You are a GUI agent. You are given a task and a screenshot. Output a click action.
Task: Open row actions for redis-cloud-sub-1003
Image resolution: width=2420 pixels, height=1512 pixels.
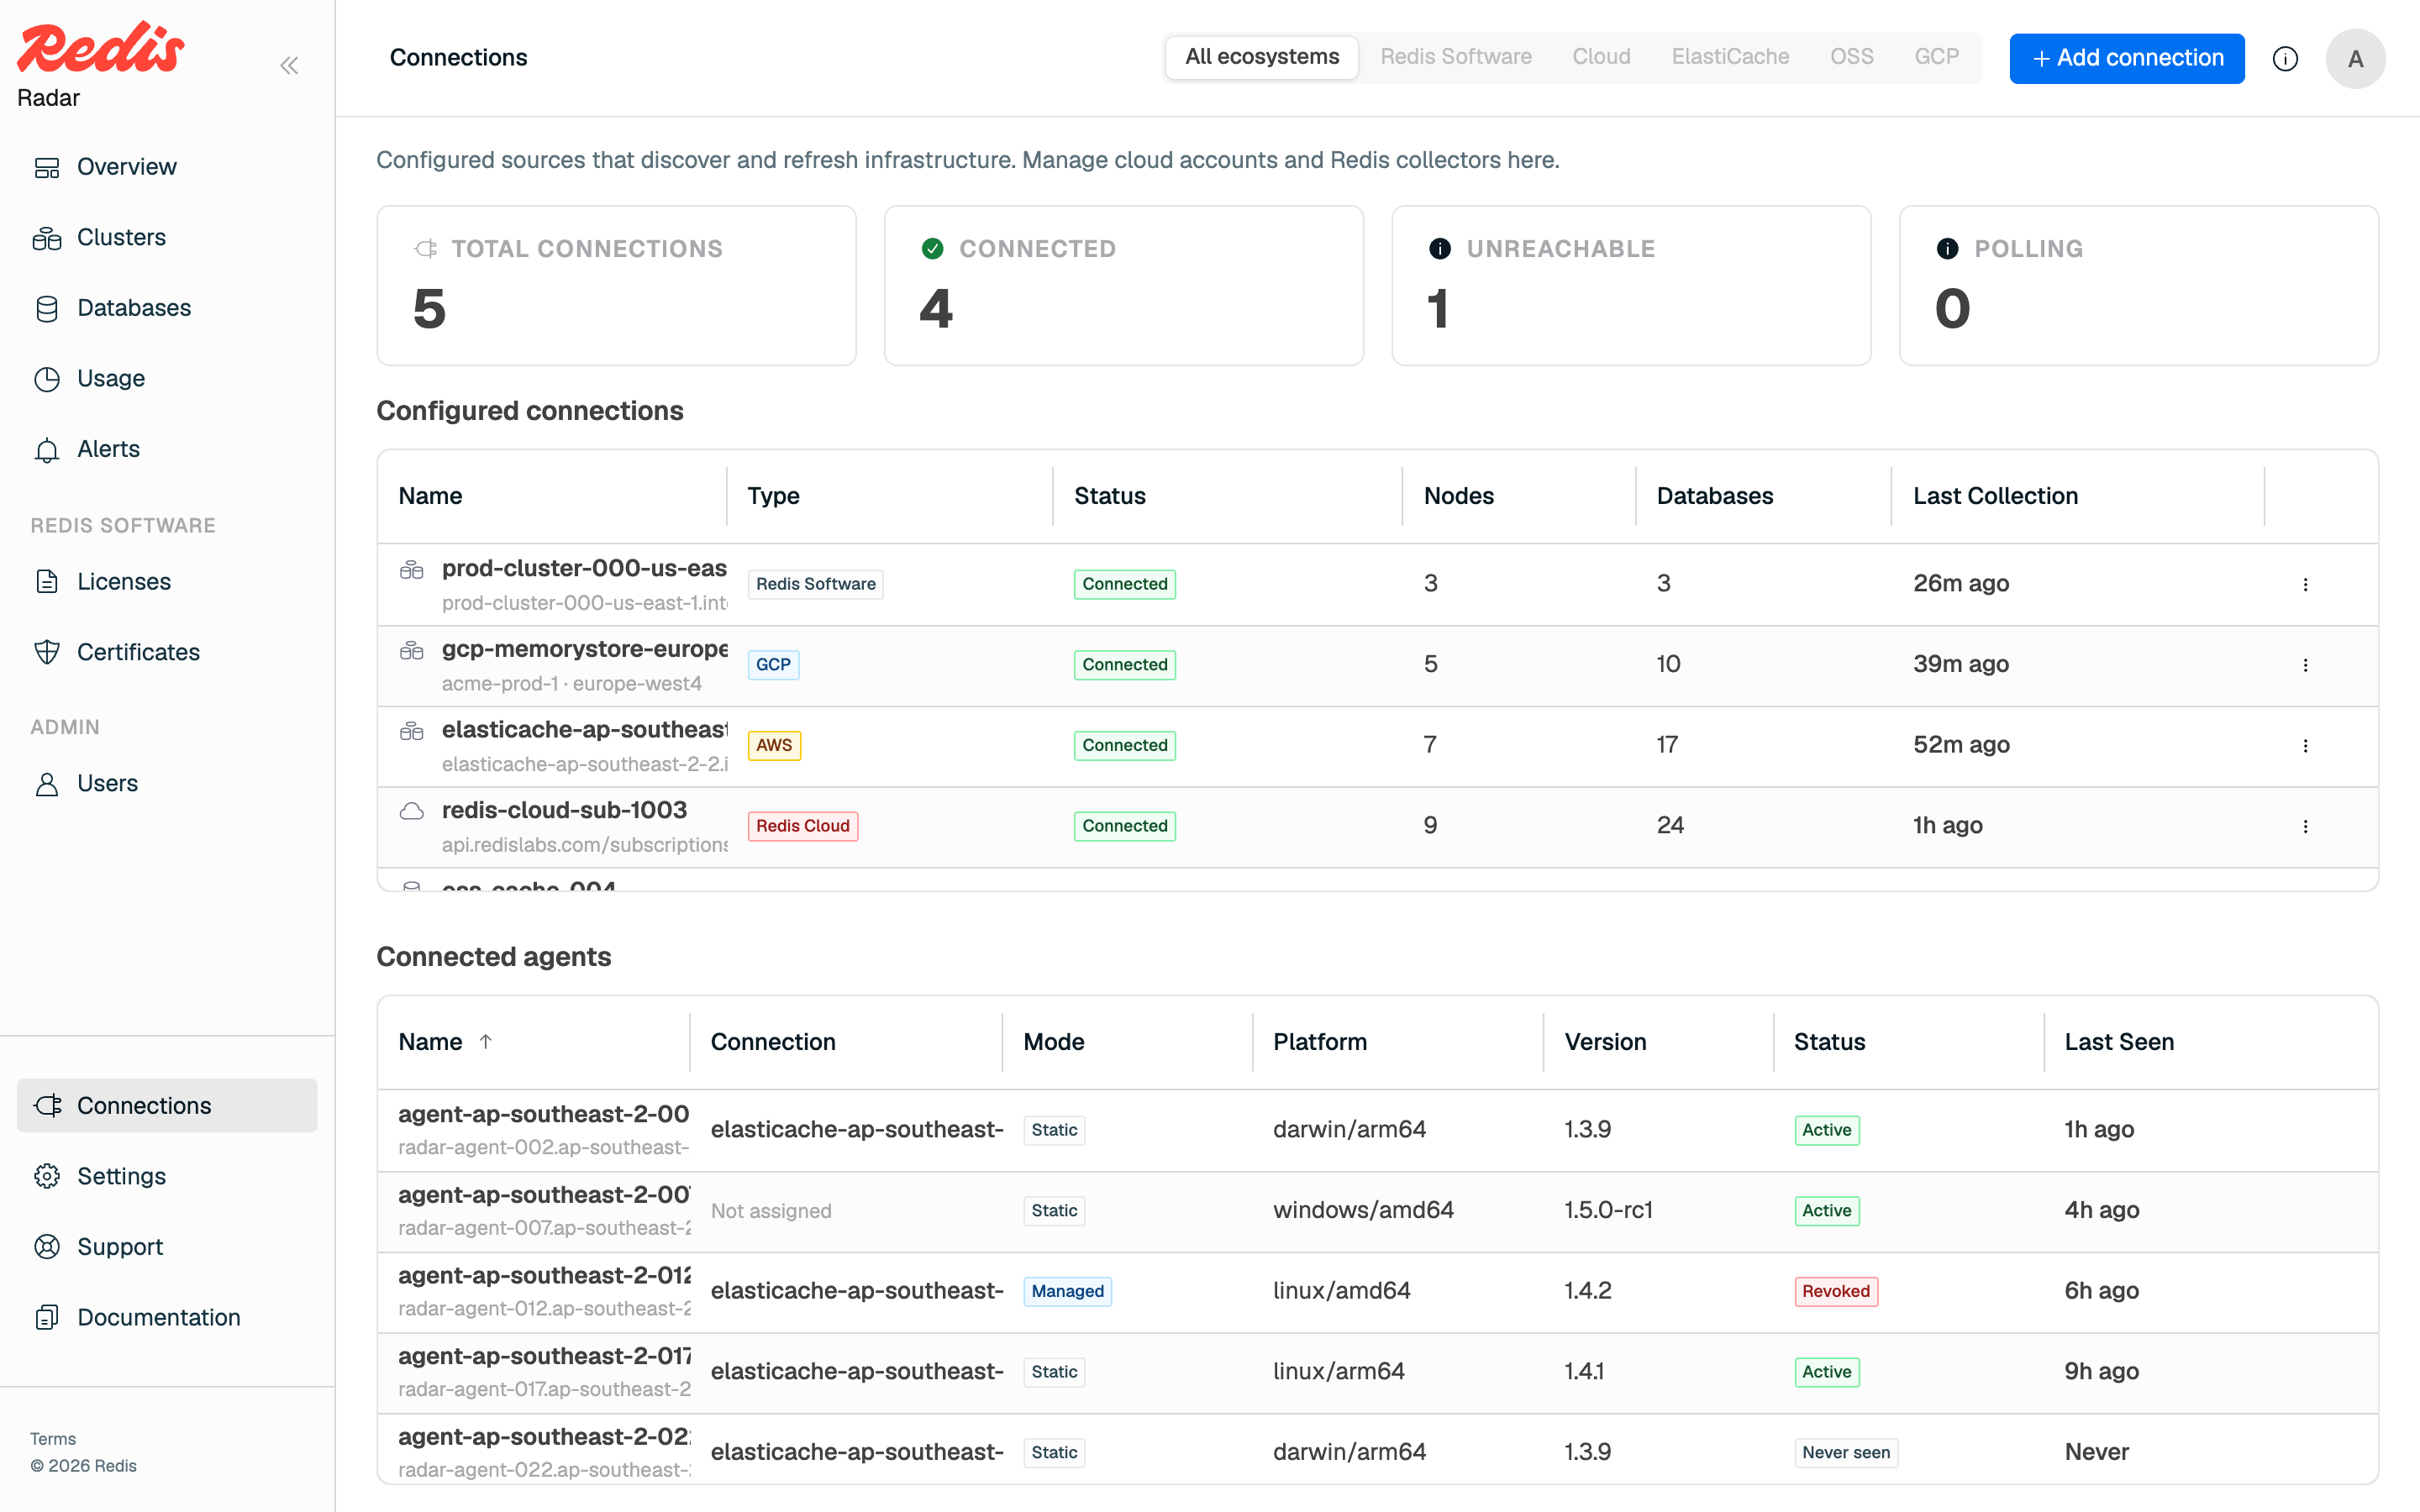point(2305,826)
